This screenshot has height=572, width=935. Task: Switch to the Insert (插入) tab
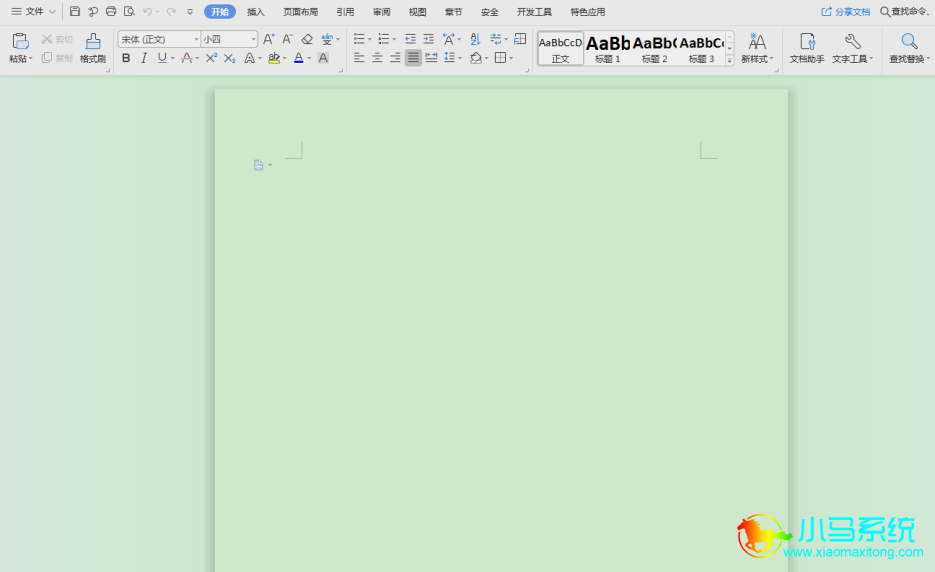pos(256,12)
